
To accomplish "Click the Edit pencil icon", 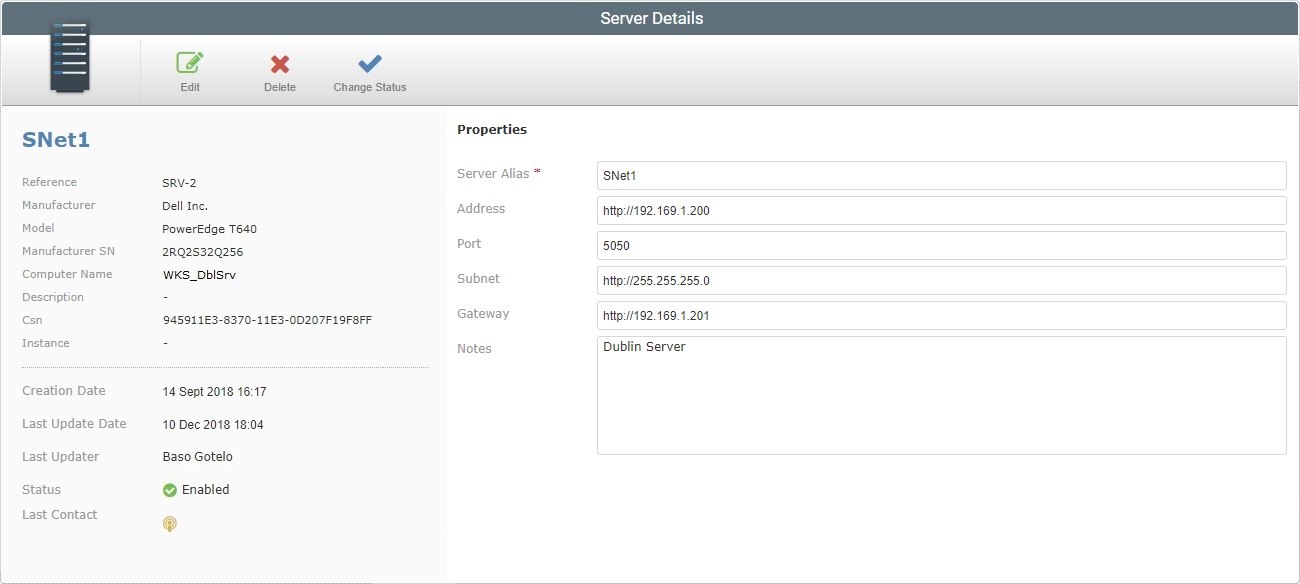I will point(190,62).
